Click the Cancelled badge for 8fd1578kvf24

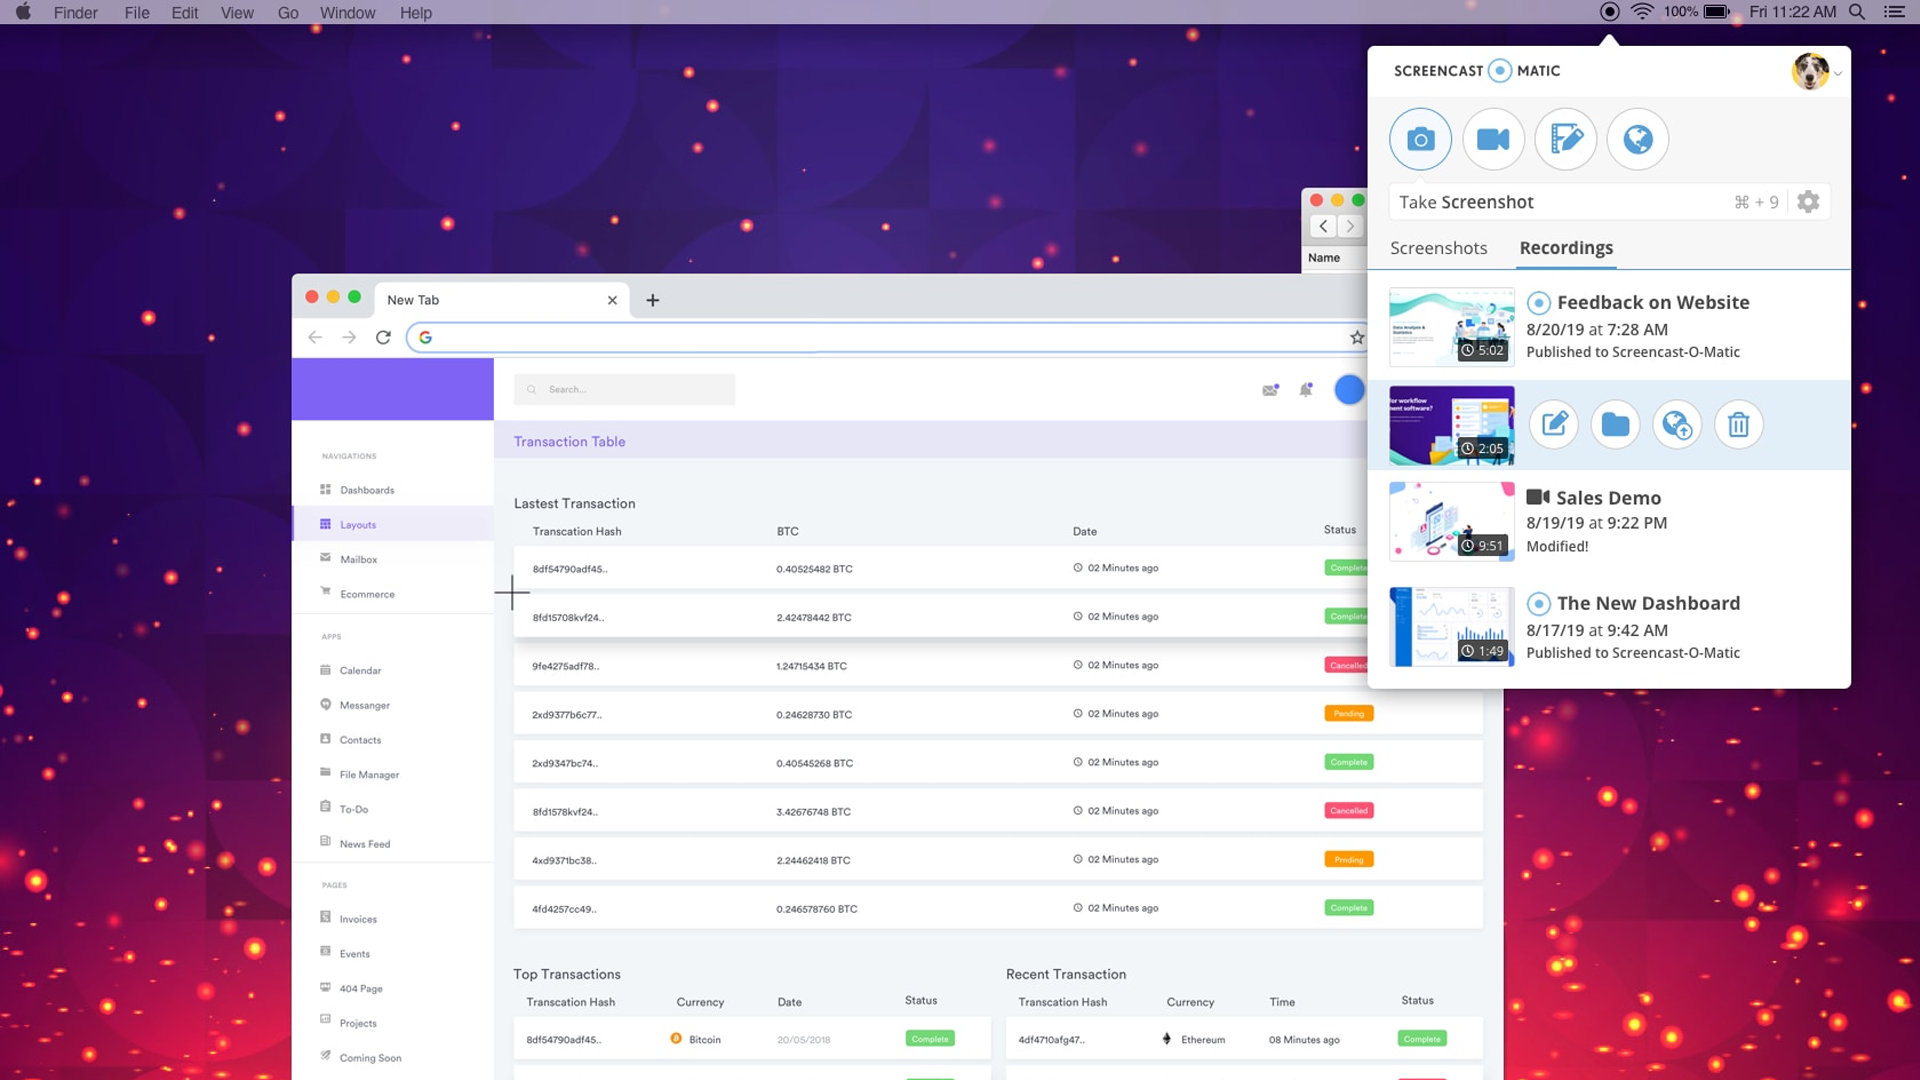(1349, 810)
